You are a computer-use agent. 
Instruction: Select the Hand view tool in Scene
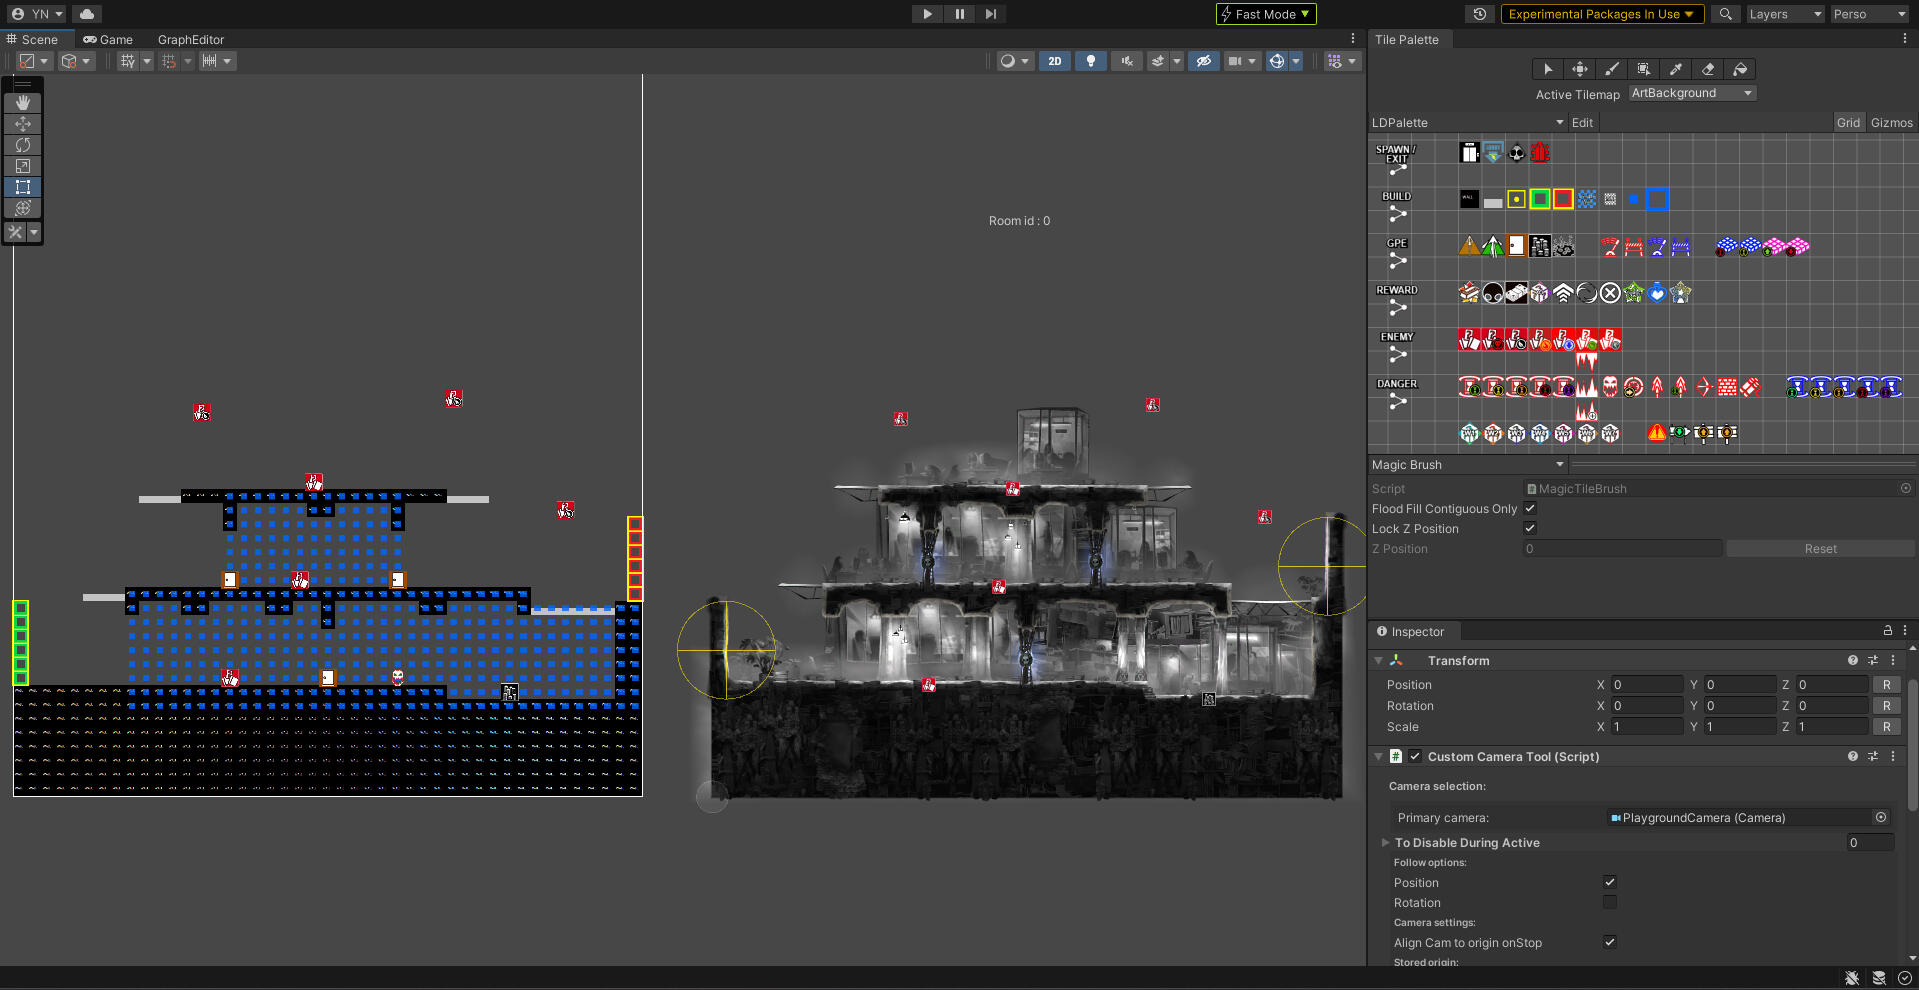[x=23, y=103]
